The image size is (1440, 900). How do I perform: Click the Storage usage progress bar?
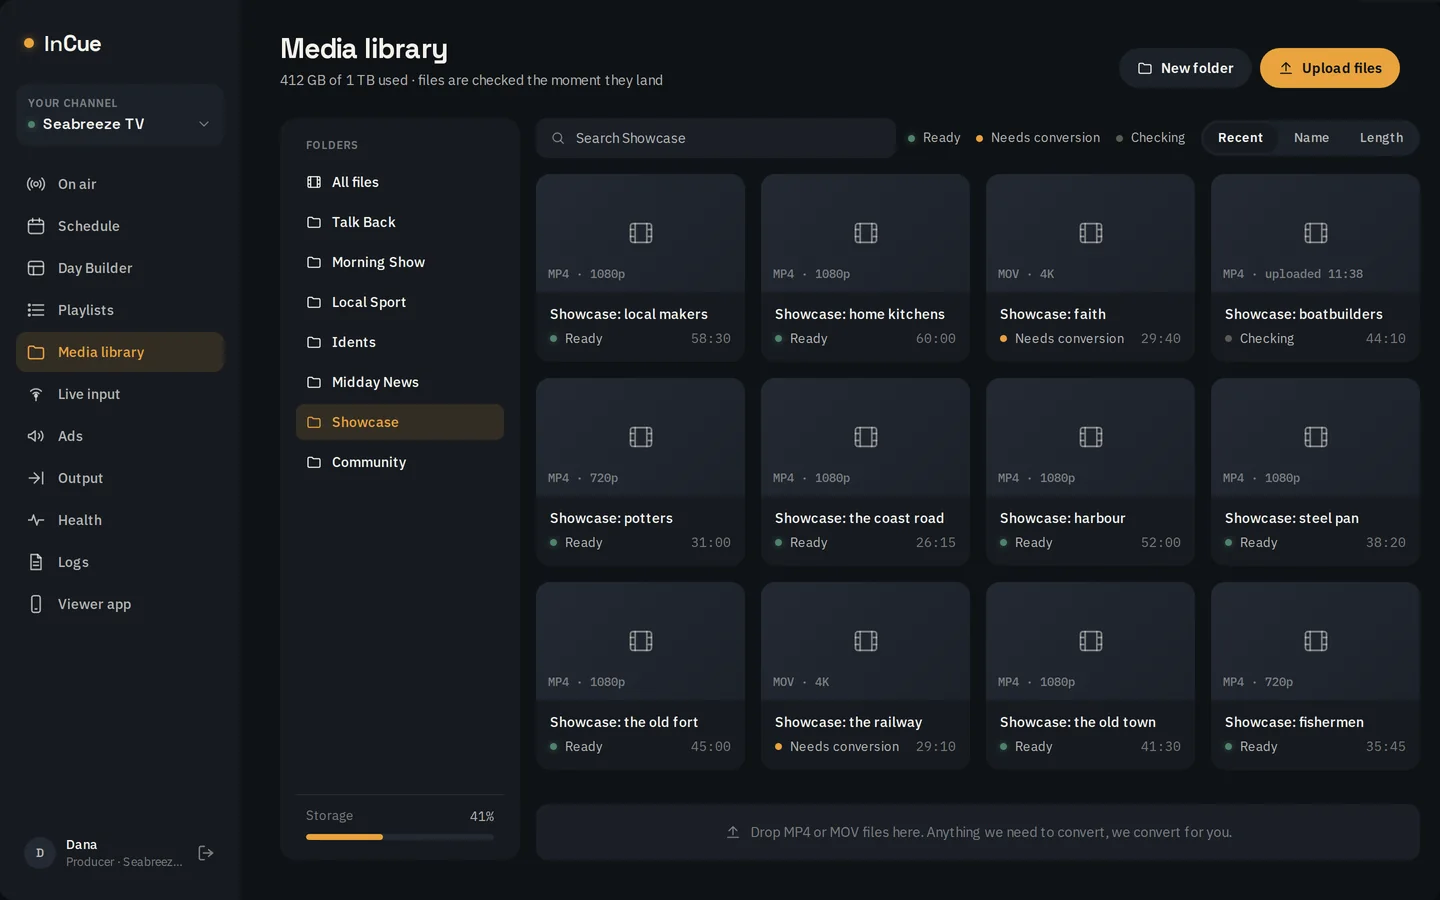click(x=400, y=837)
